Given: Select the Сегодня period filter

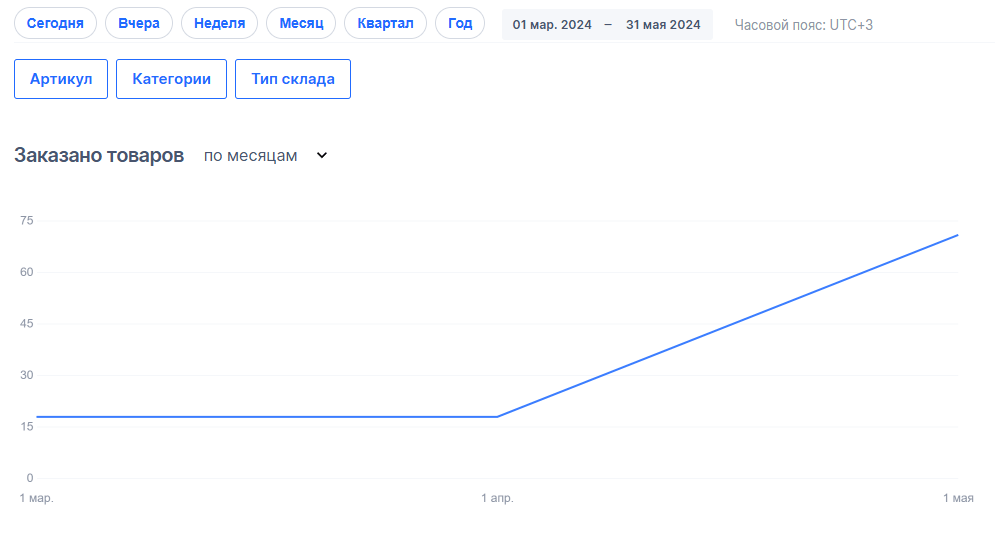Looking at the screenshot, I should (55, 23).
